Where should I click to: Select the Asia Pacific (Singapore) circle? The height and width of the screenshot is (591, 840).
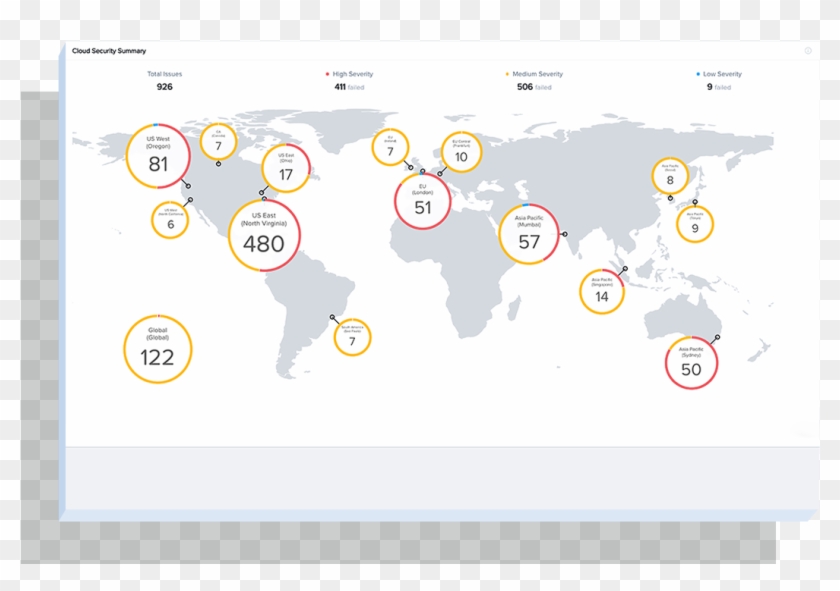(x=601, y=290)
